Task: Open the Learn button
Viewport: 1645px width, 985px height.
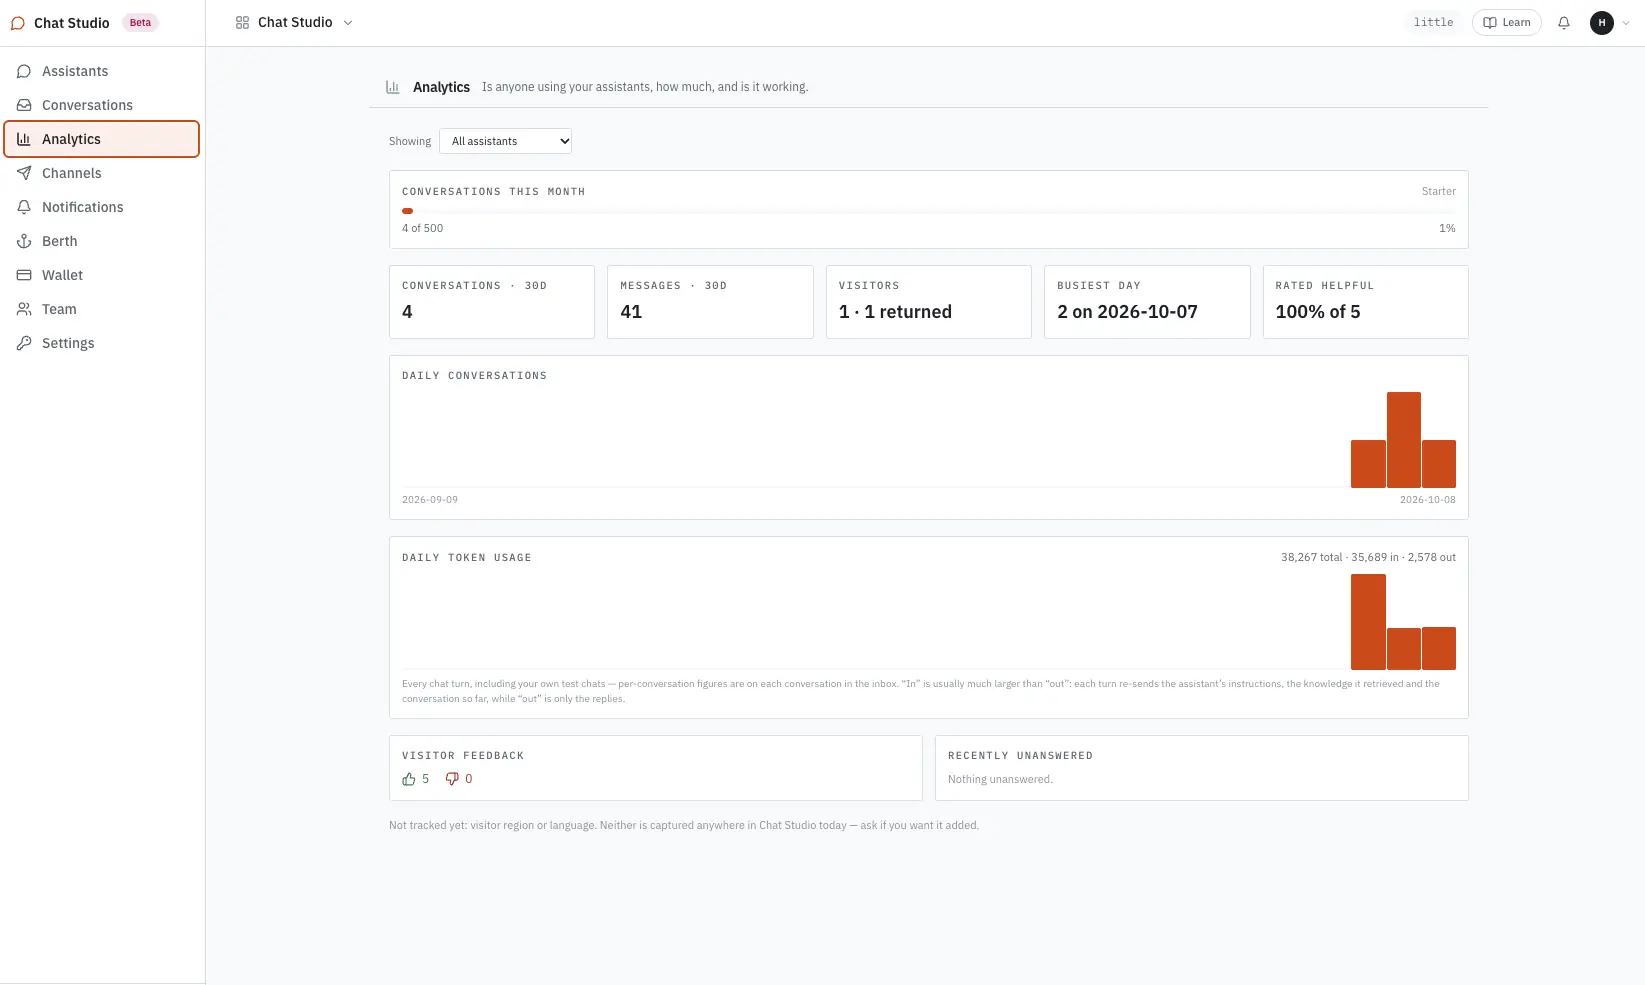Action: (1507, 23)
